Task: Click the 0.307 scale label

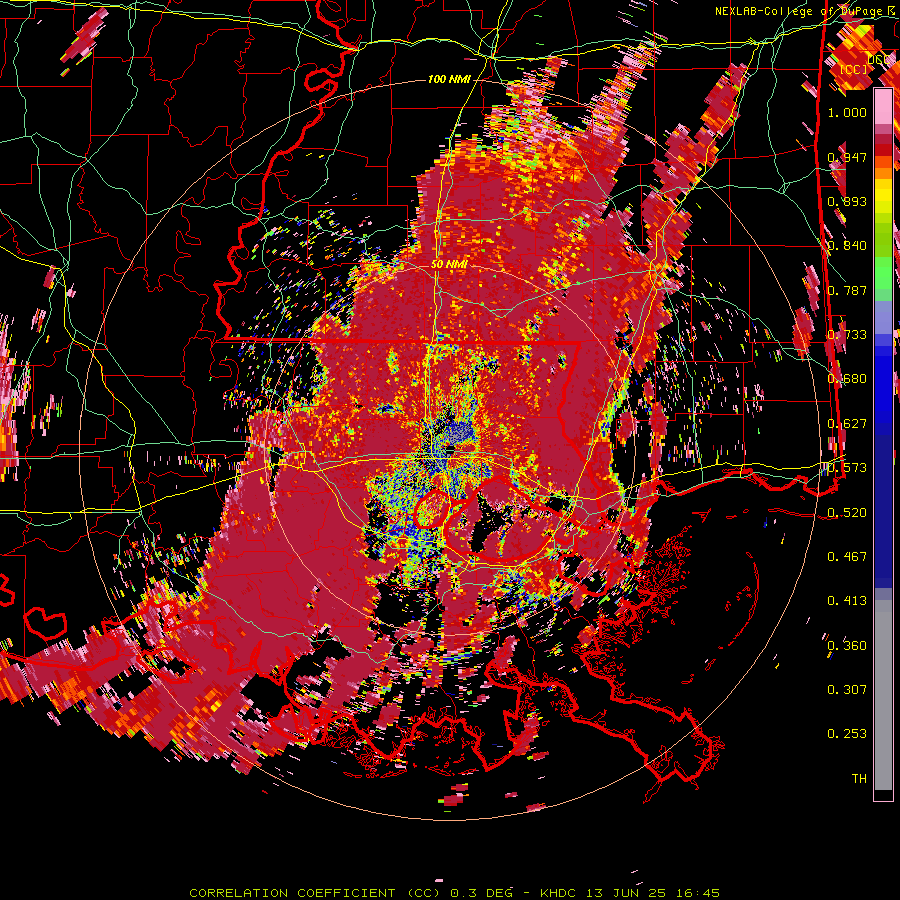Action: click(x=847, y=689)
